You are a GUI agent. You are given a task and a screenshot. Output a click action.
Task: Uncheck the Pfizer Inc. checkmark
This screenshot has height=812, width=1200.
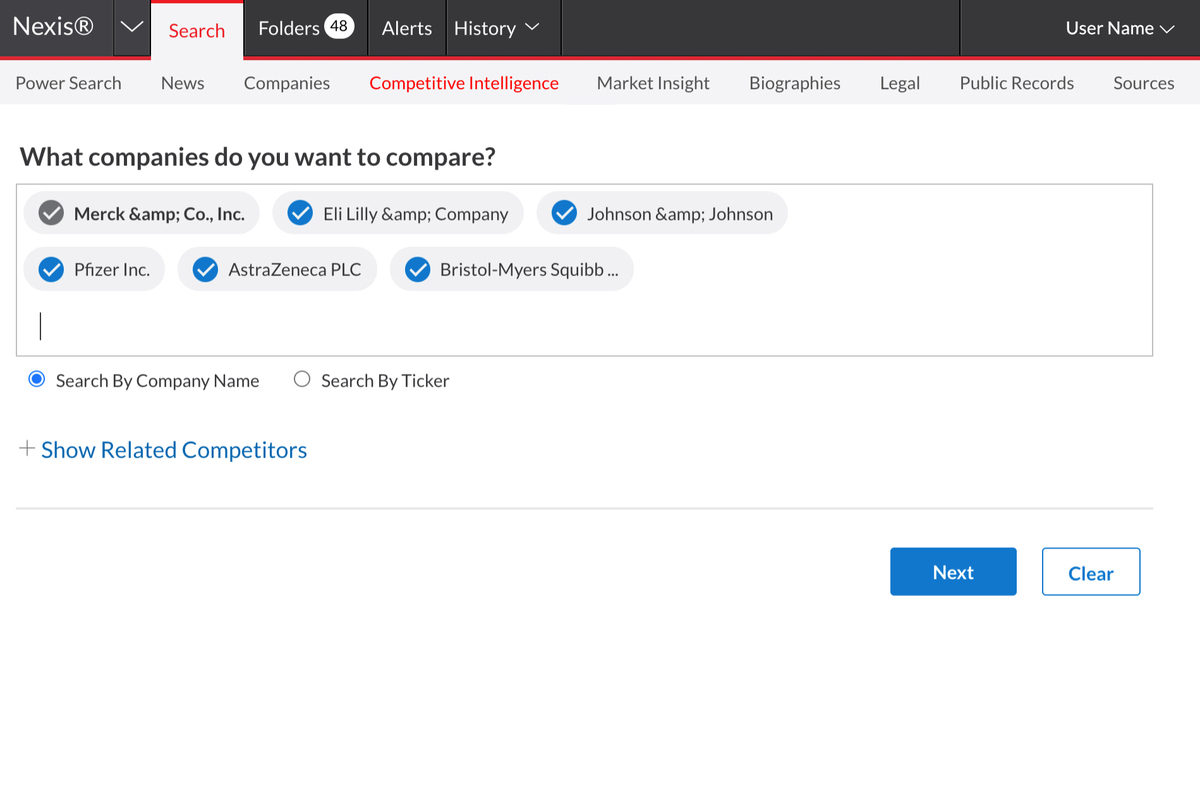(51, 269)
